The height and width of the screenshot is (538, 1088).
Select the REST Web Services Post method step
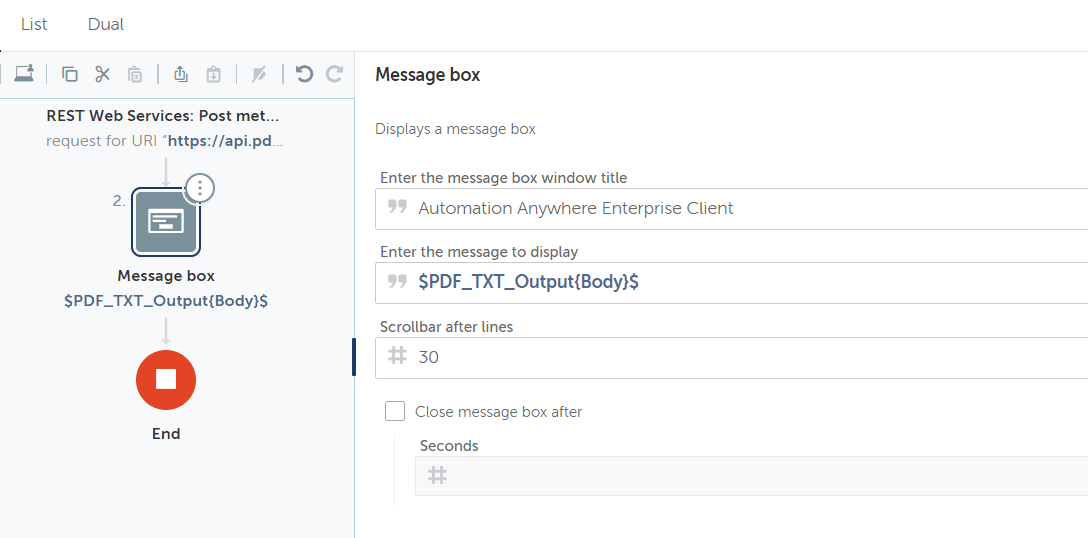click(163, 115)
